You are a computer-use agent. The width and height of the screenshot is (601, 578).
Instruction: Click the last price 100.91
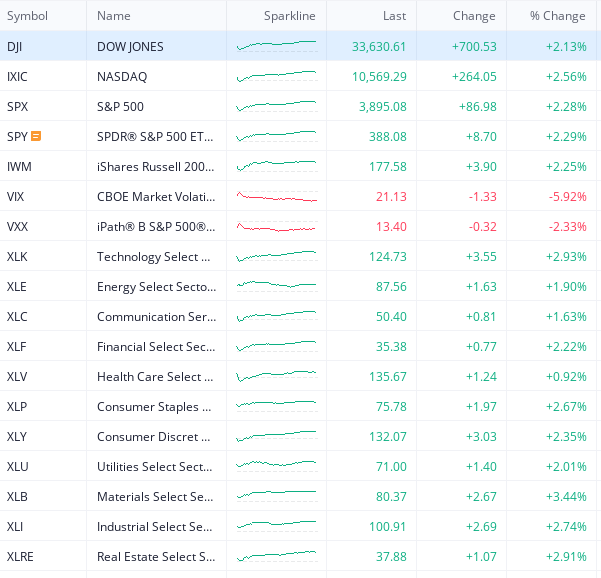[388, 527]
